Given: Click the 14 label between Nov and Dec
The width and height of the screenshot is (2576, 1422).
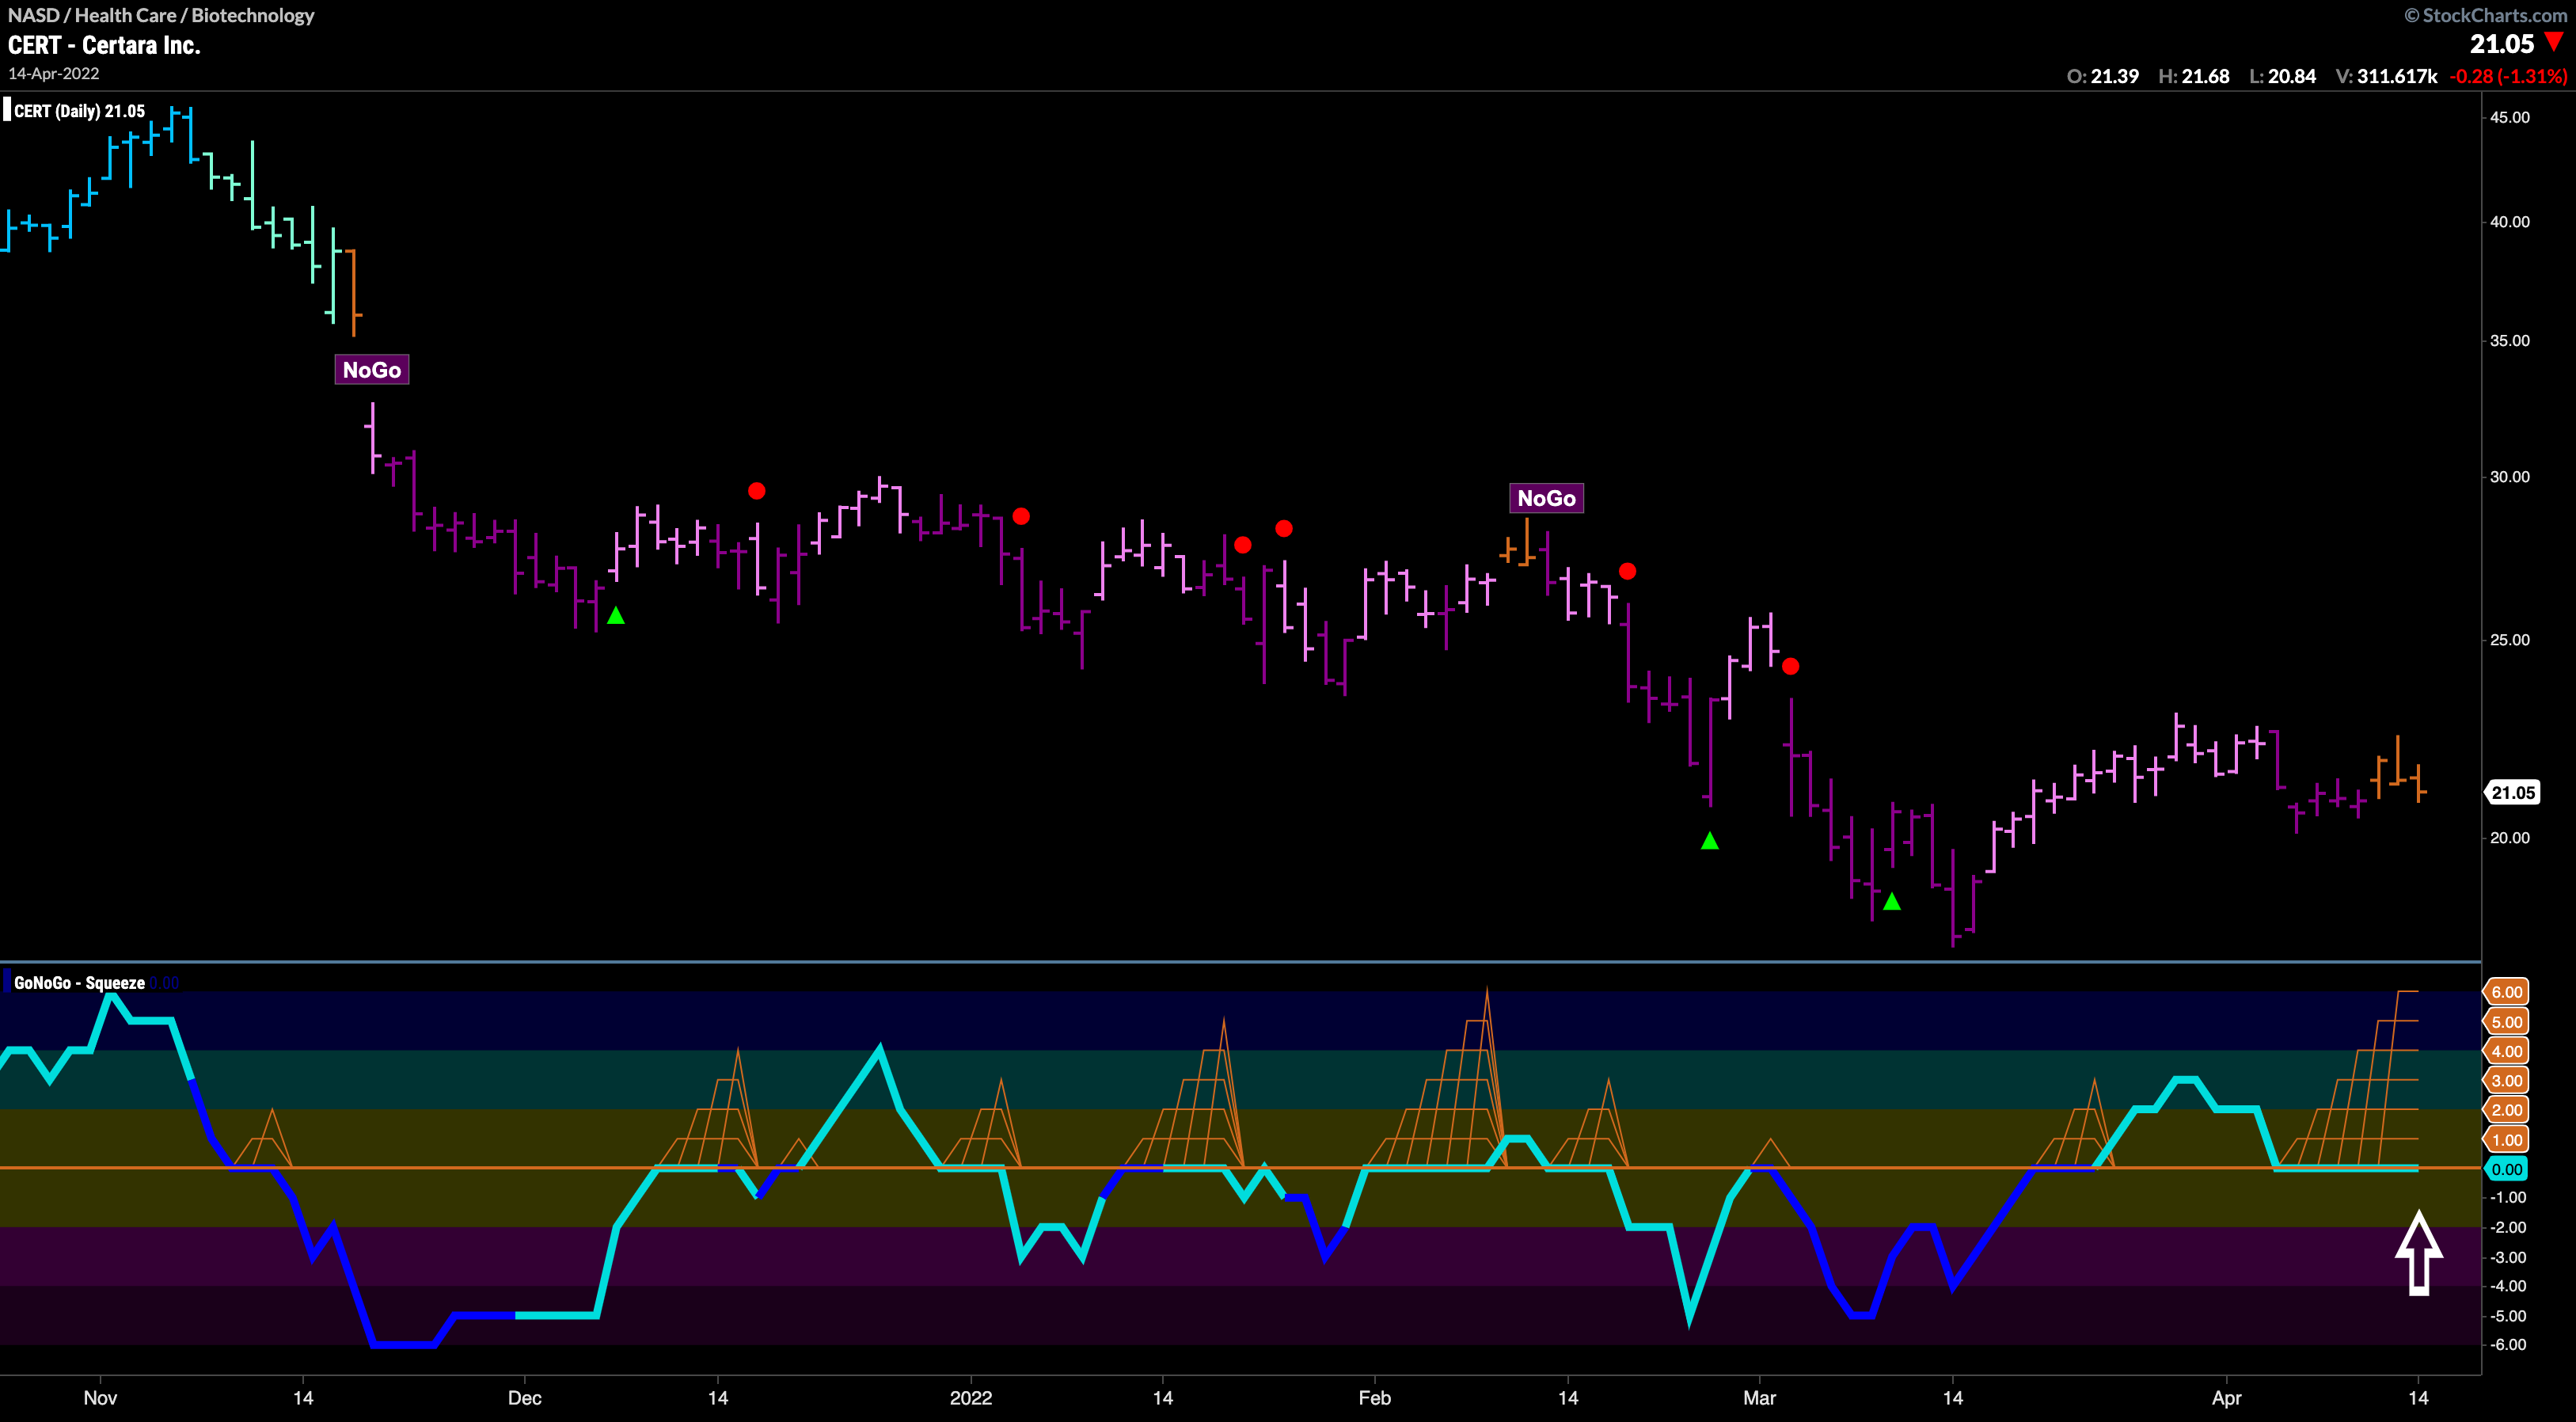Looking at the screenshot, I should (x=303, y=1398).
